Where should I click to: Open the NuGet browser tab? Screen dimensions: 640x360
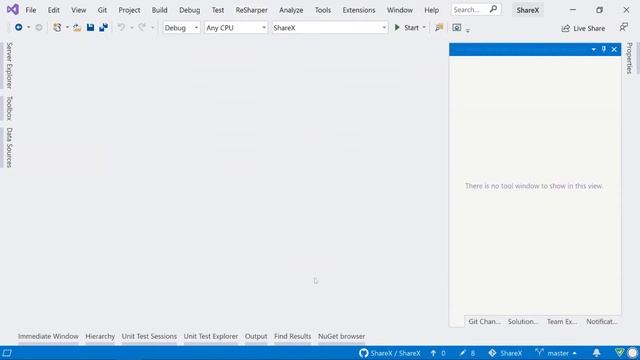point(342,336)
